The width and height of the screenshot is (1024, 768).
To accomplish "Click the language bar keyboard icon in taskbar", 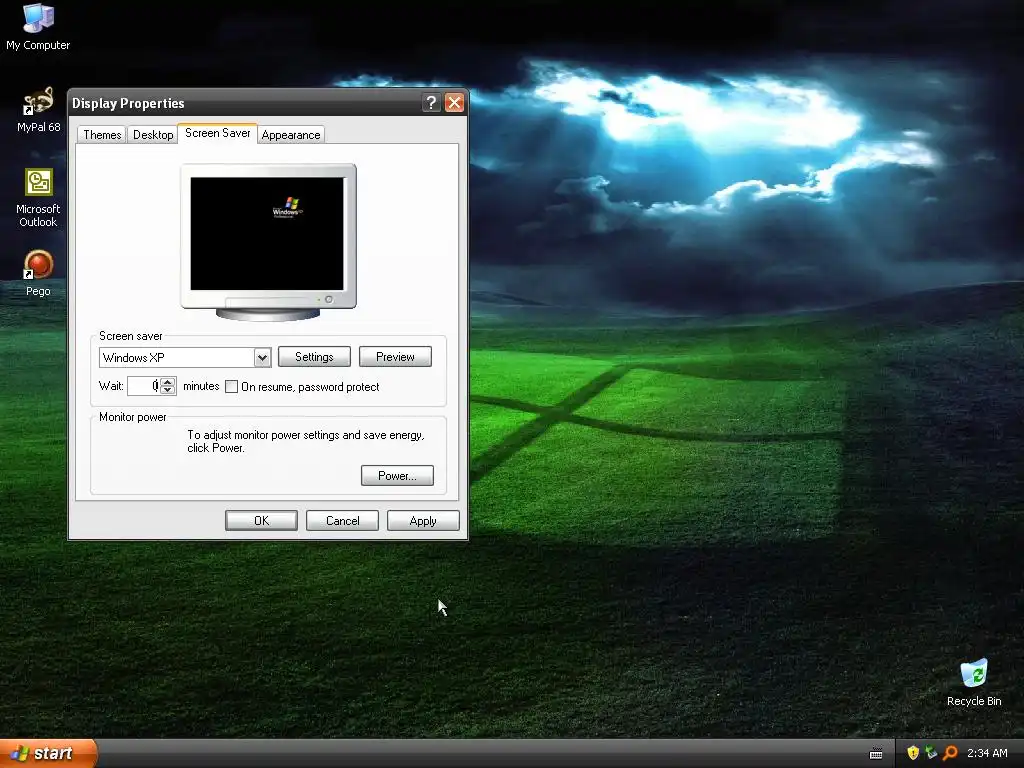I will (876, 754).
